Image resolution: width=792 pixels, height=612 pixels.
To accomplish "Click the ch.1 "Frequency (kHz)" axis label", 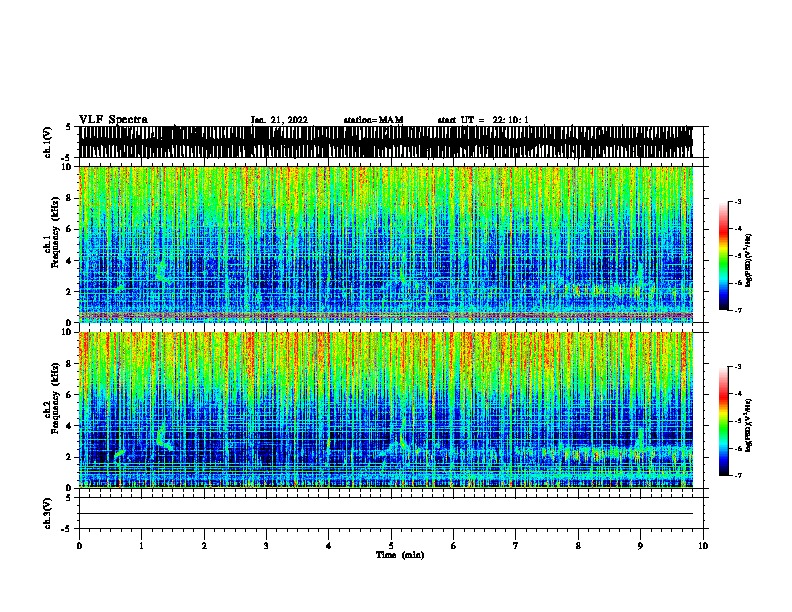I will coord(55,232).
